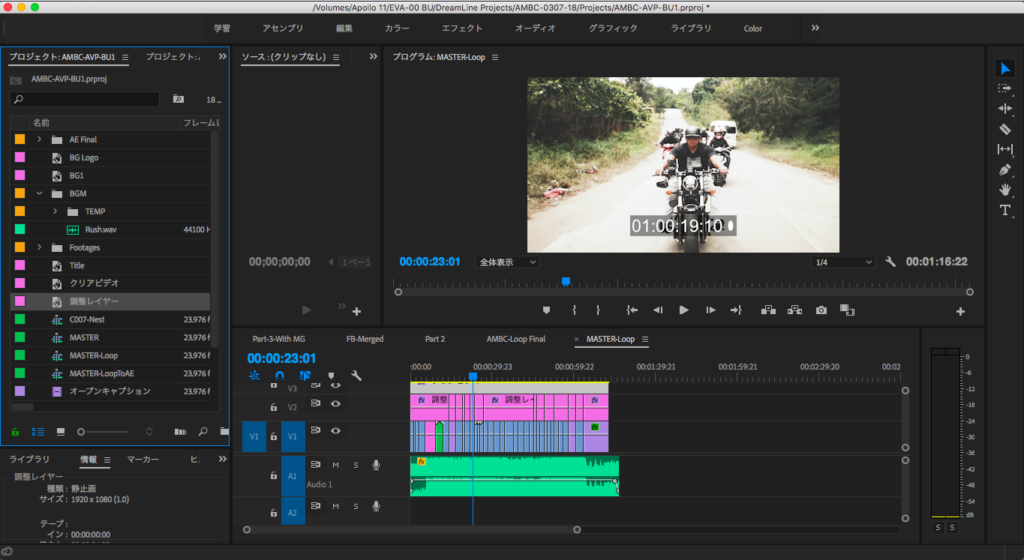Open timeline display settings wrench

coord(355,376)
